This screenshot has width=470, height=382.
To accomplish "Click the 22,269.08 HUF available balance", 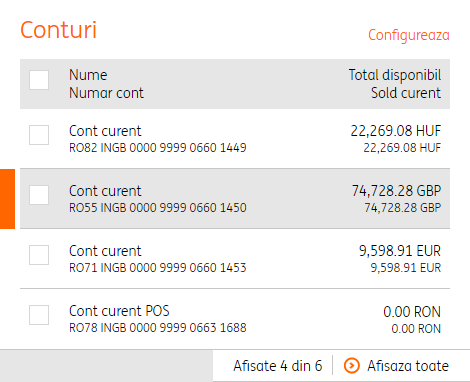I will coord(396,131).
